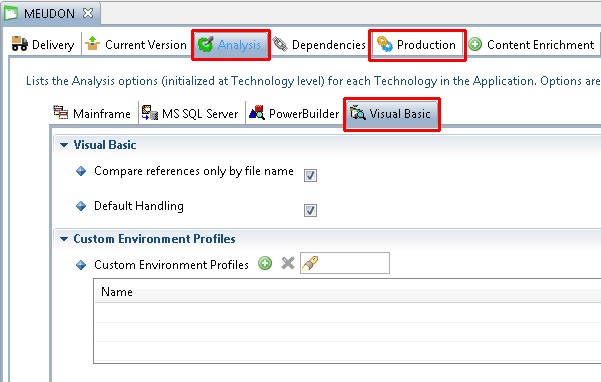Select the Visual Basic technology tab
This screenshot has height=382, width=601.
pos(392,114)
